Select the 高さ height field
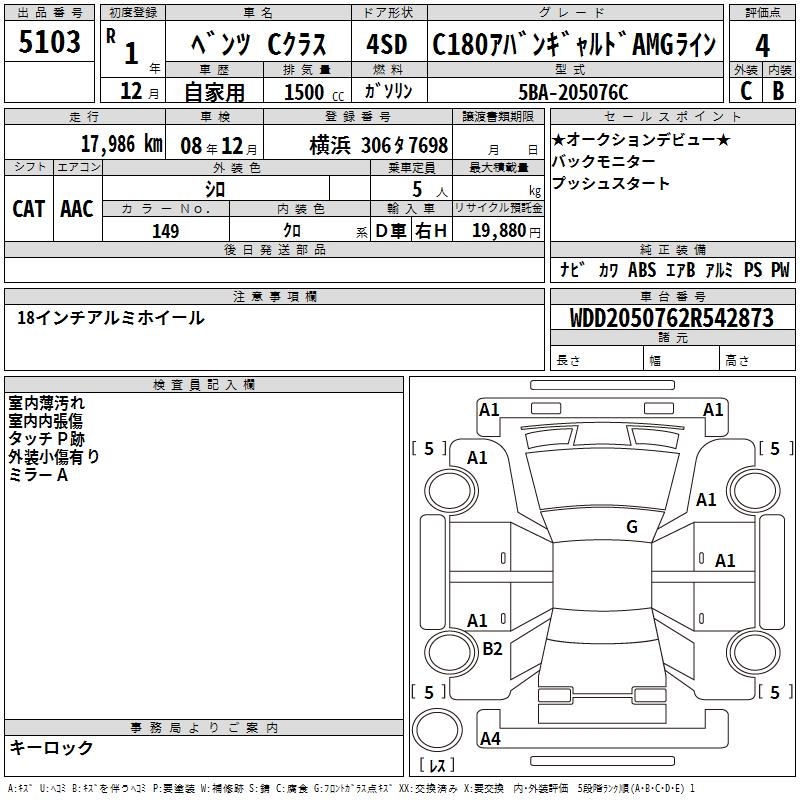This screenshot has width=800, height=800. pos(757,360)
